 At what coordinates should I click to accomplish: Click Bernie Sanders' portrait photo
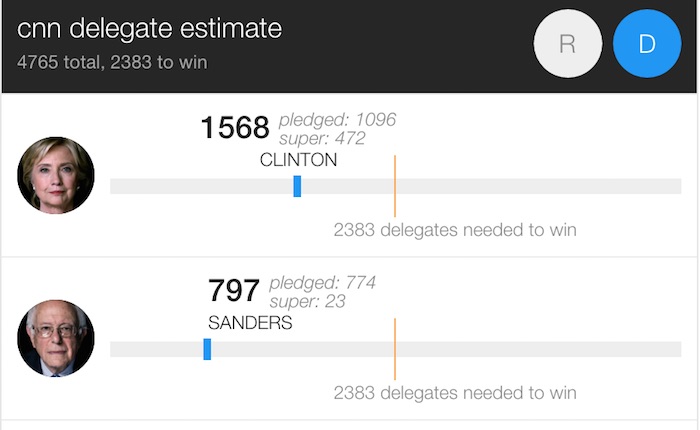(56, 338)
